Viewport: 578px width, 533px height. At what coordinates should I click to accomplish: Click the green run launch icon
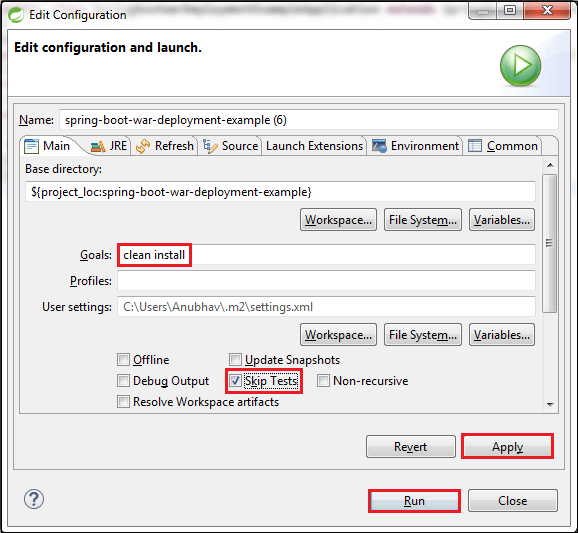click(520, 66)
